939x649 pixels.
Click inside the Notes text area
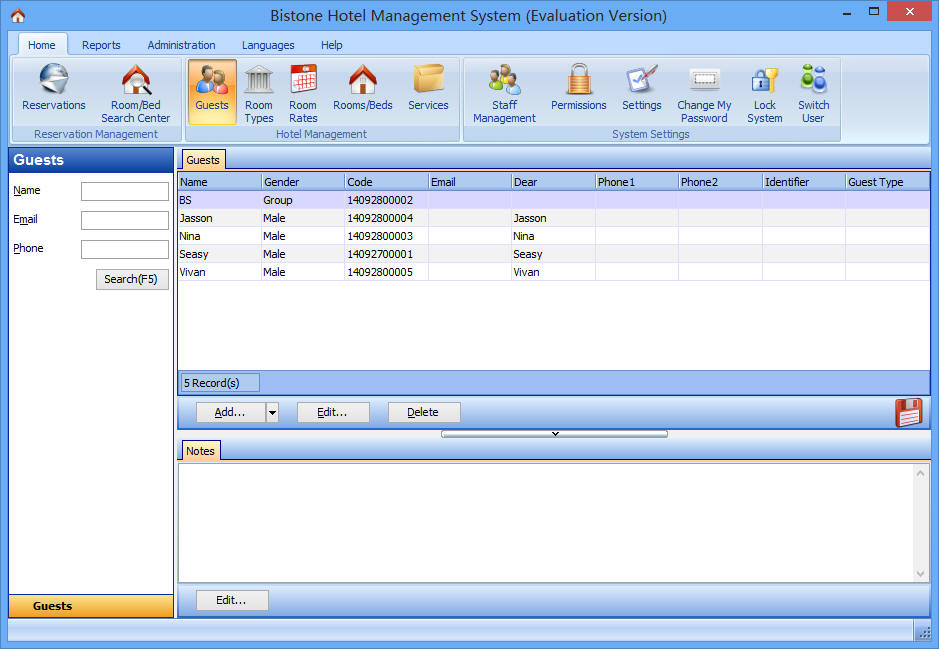pos(546,523)
